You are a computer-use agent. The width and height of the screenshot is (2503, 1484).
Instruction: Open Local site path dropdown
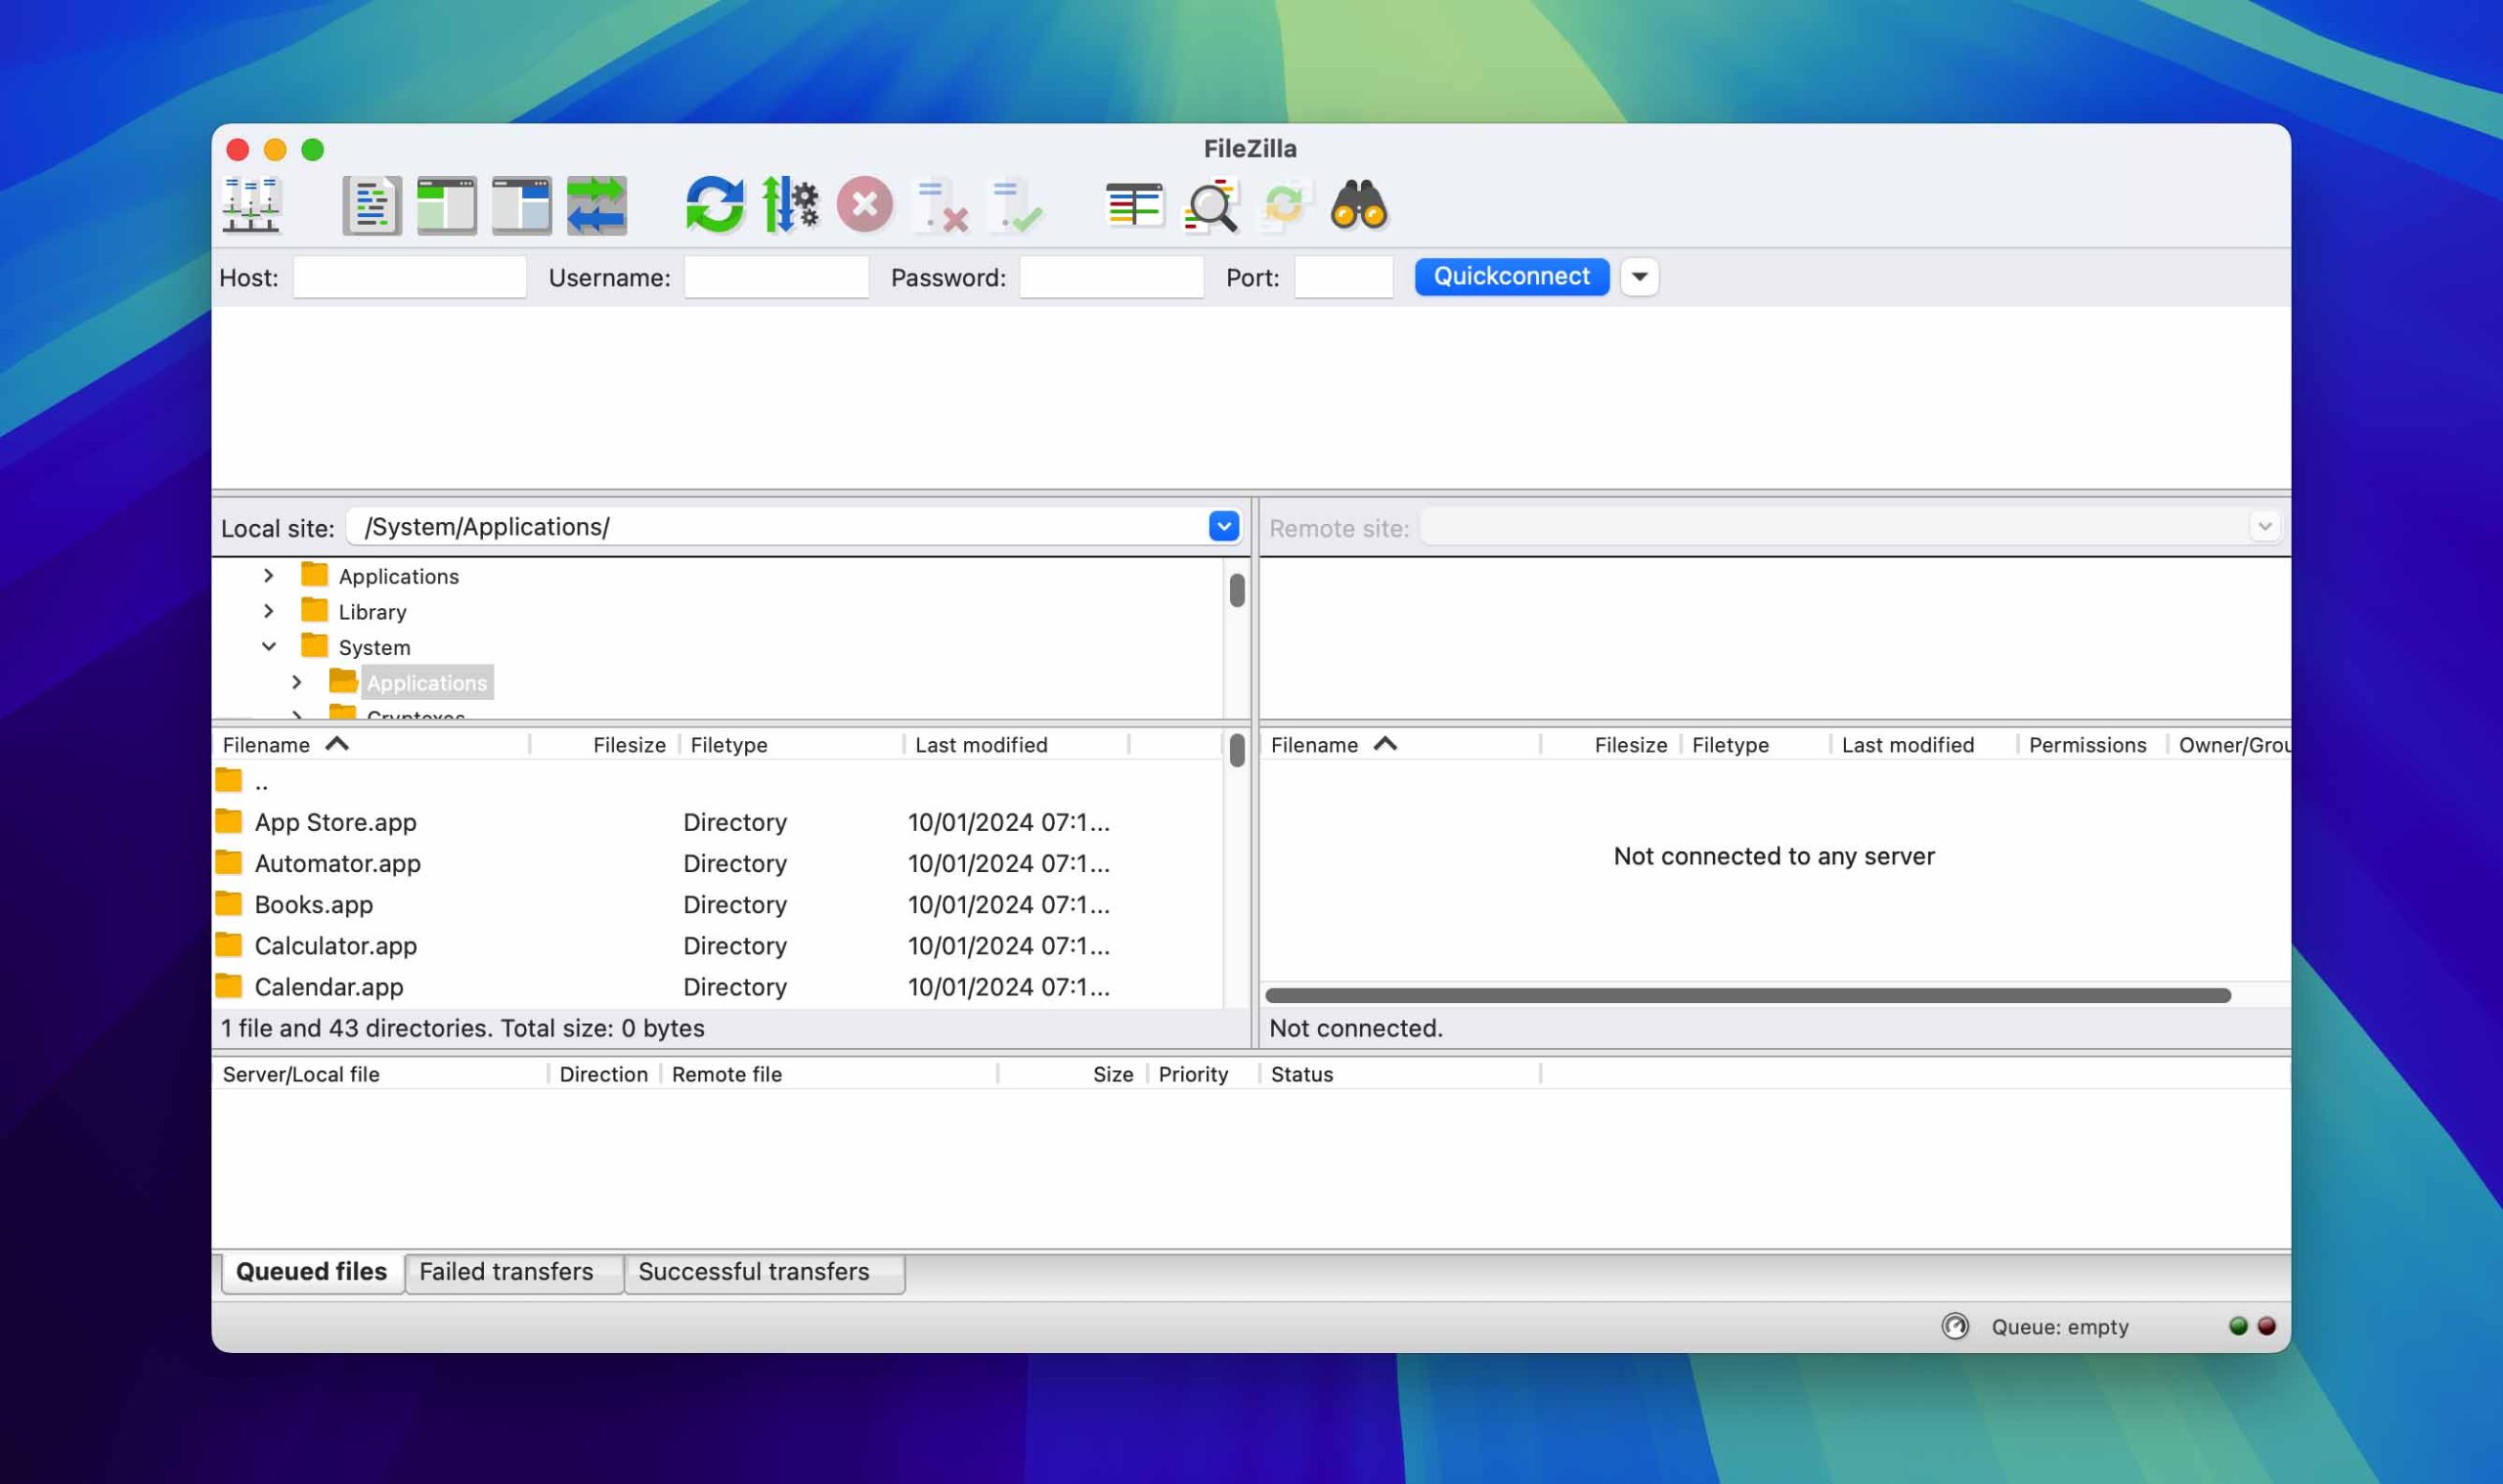coord(1223,526)
